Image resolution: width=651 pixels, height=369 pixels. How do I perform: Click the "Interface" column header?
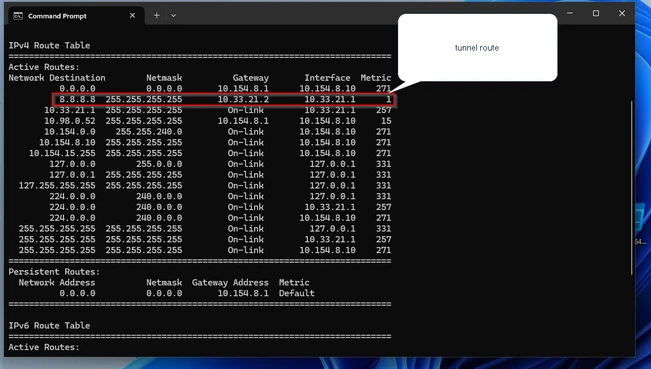327,78
